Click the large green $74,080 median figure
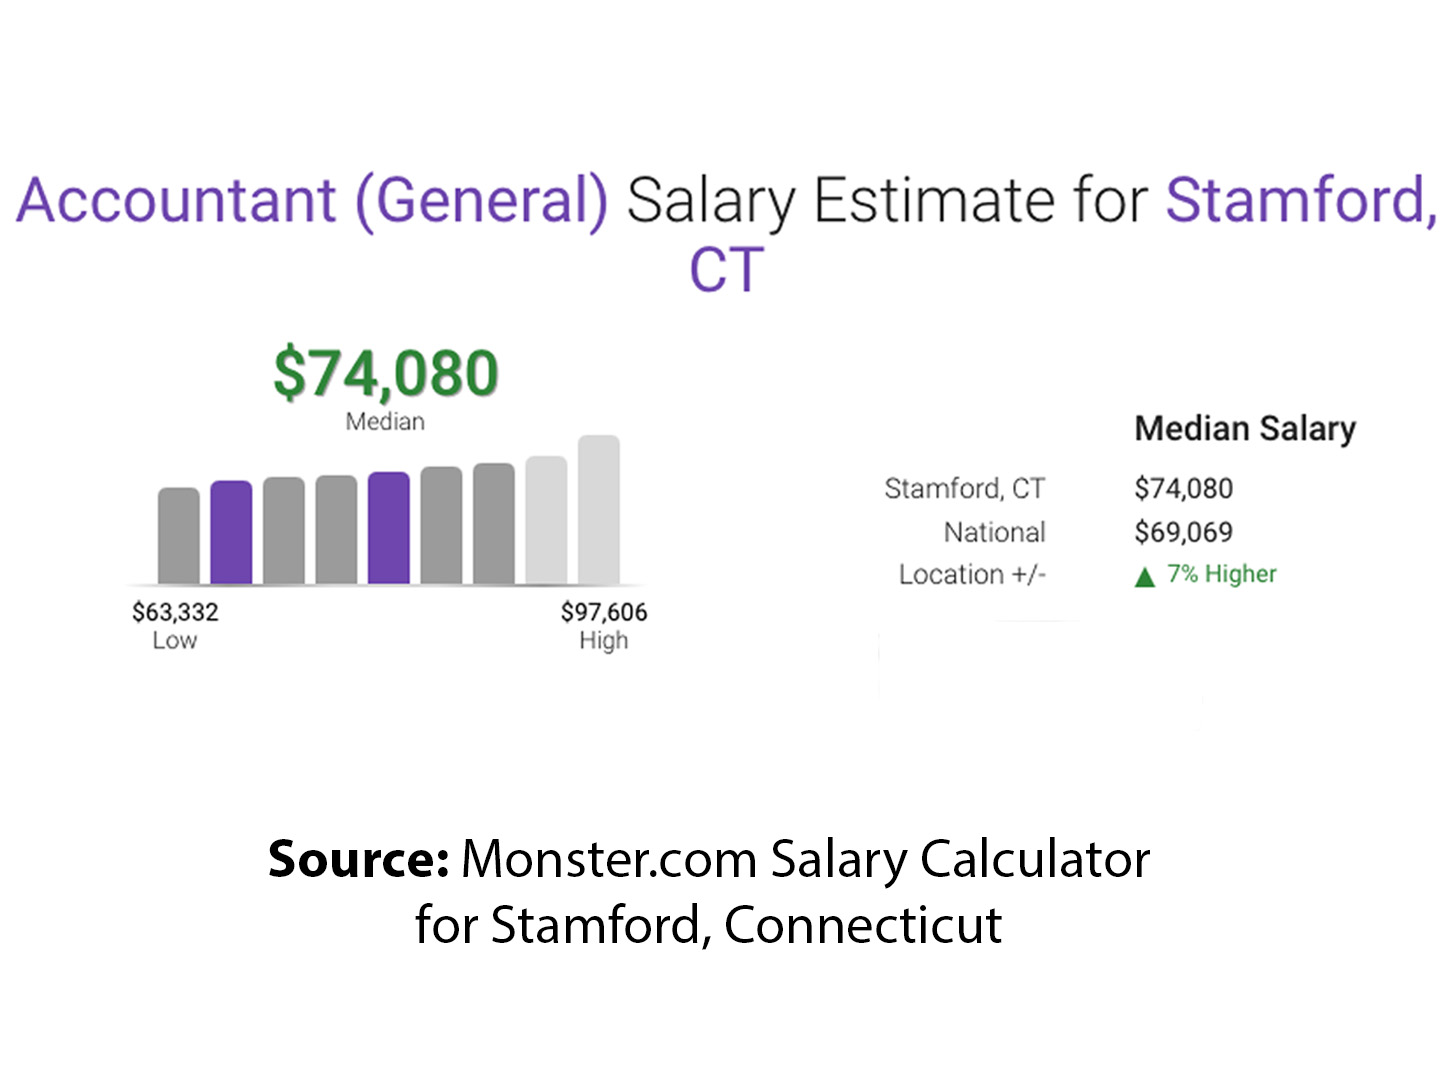The height and width of the screenshot is (1080, 1440). 386,373
